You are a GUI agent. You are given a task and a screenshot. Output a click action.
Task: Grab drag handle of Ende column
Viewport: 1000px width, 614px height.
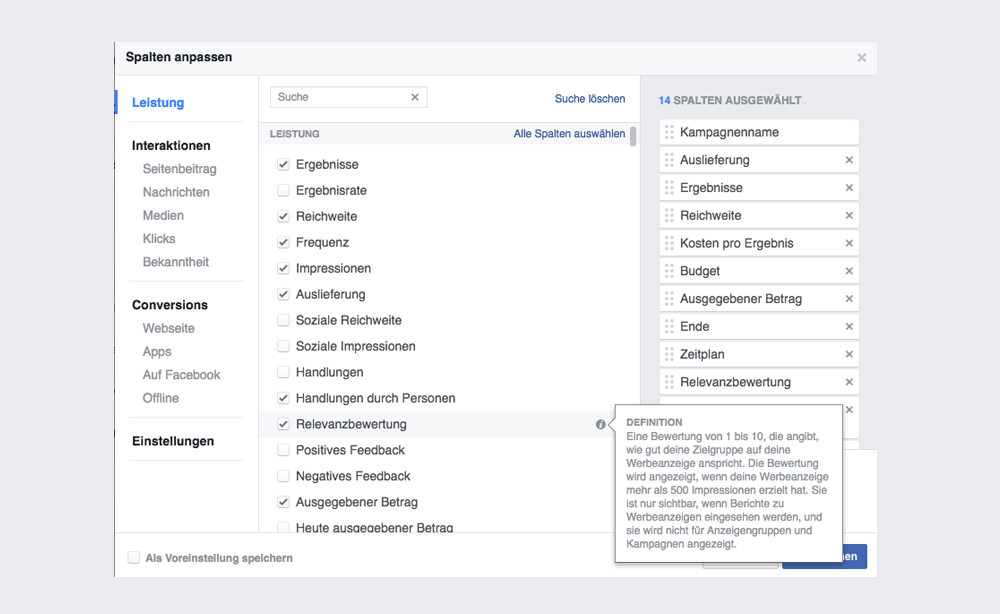(x=669, y=326)
